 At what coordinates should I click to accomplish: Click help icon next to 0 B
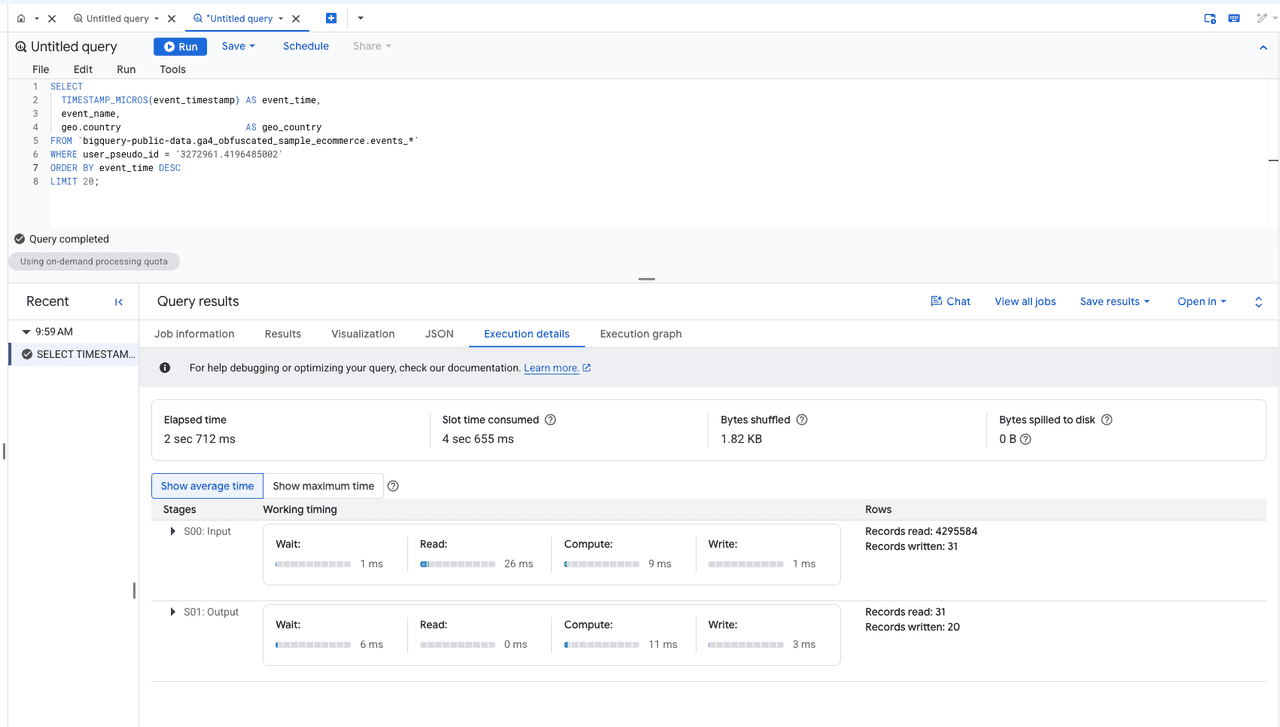click(1026, 439)
